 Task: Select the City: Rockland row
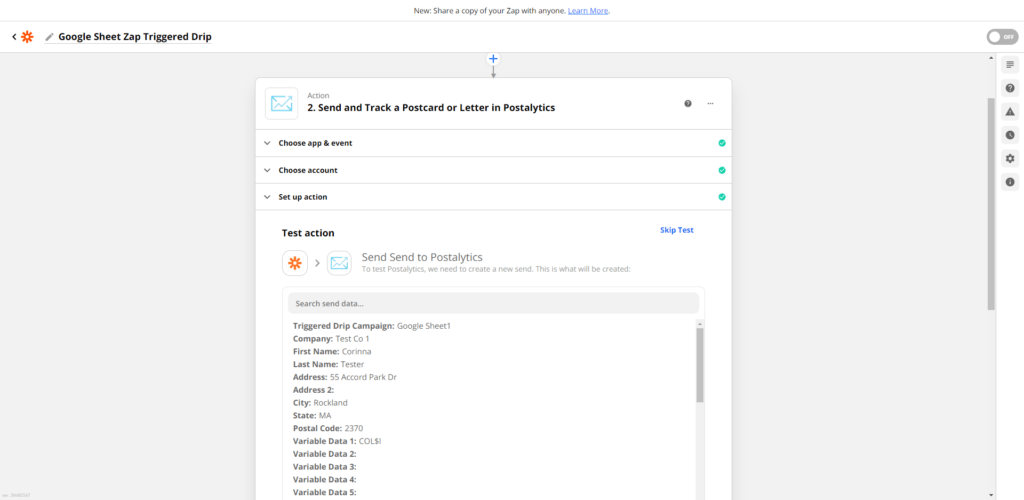[x=320, y=403]
